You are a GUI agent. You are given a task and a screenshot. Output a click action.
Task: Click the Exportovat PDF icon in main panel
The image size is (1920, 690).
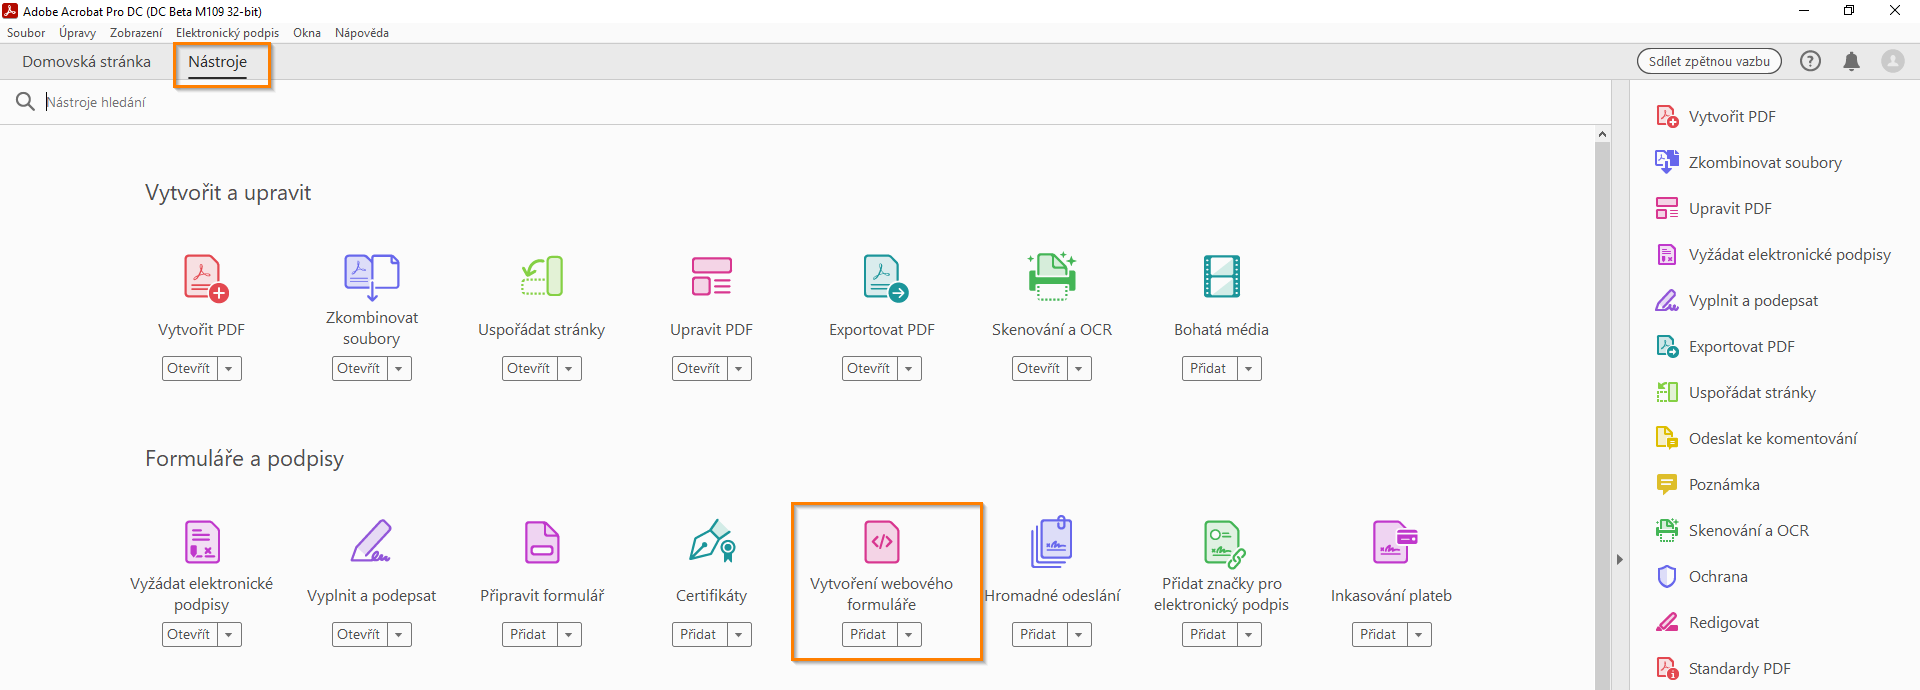(x=885, y=278)
